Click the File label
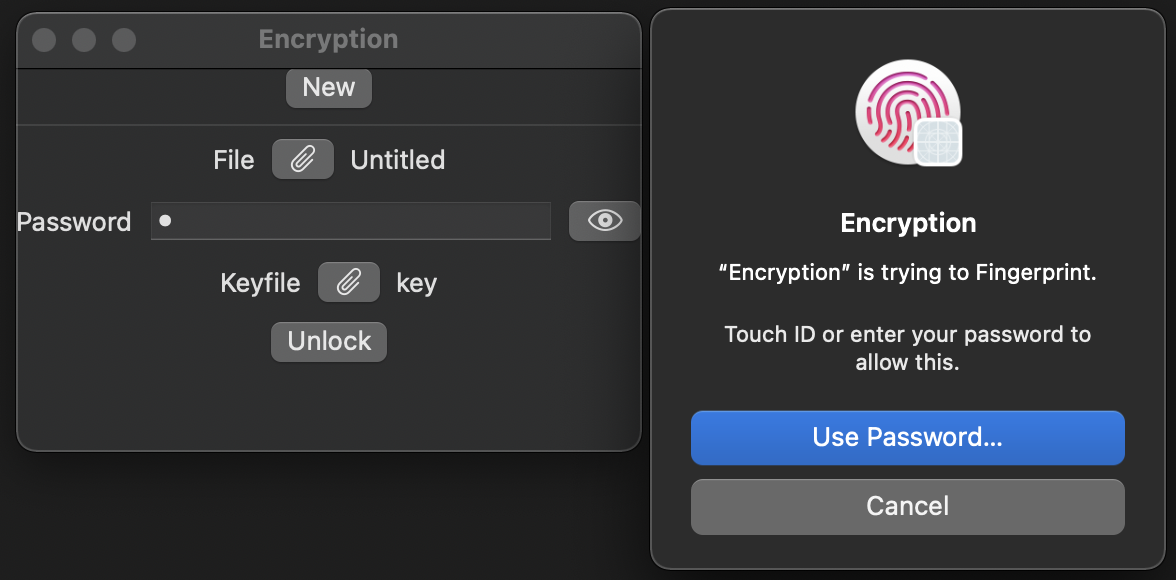1176x580 pixels. 234,160
